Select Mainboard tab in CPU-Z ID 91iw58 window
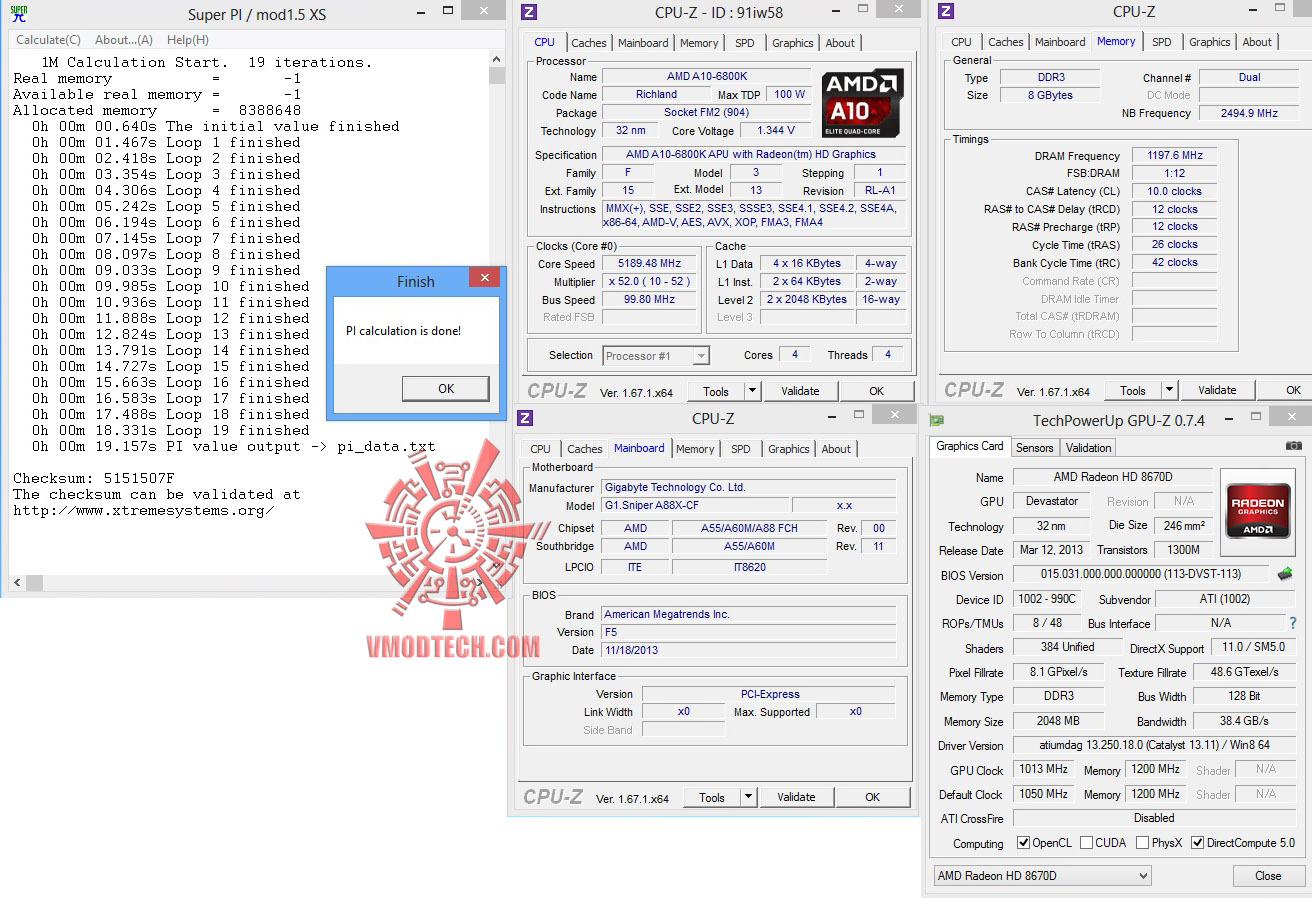The height and width of the screenshot is (898, 1312). 643,43
